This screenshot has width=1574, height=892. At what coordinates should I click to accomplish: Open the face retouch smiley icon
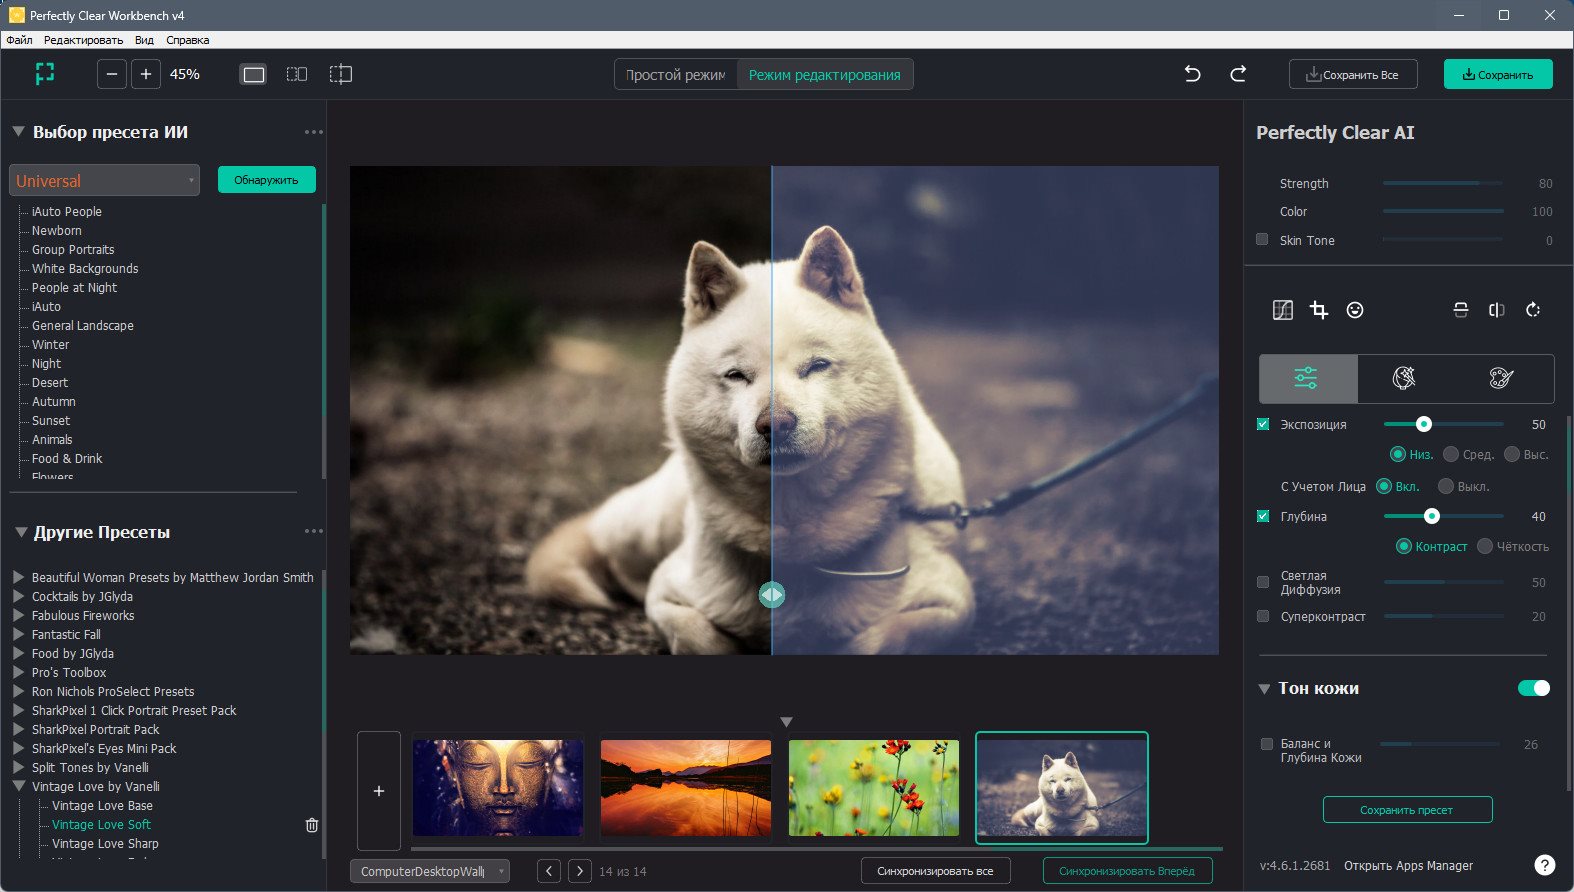pos(1355,310)
